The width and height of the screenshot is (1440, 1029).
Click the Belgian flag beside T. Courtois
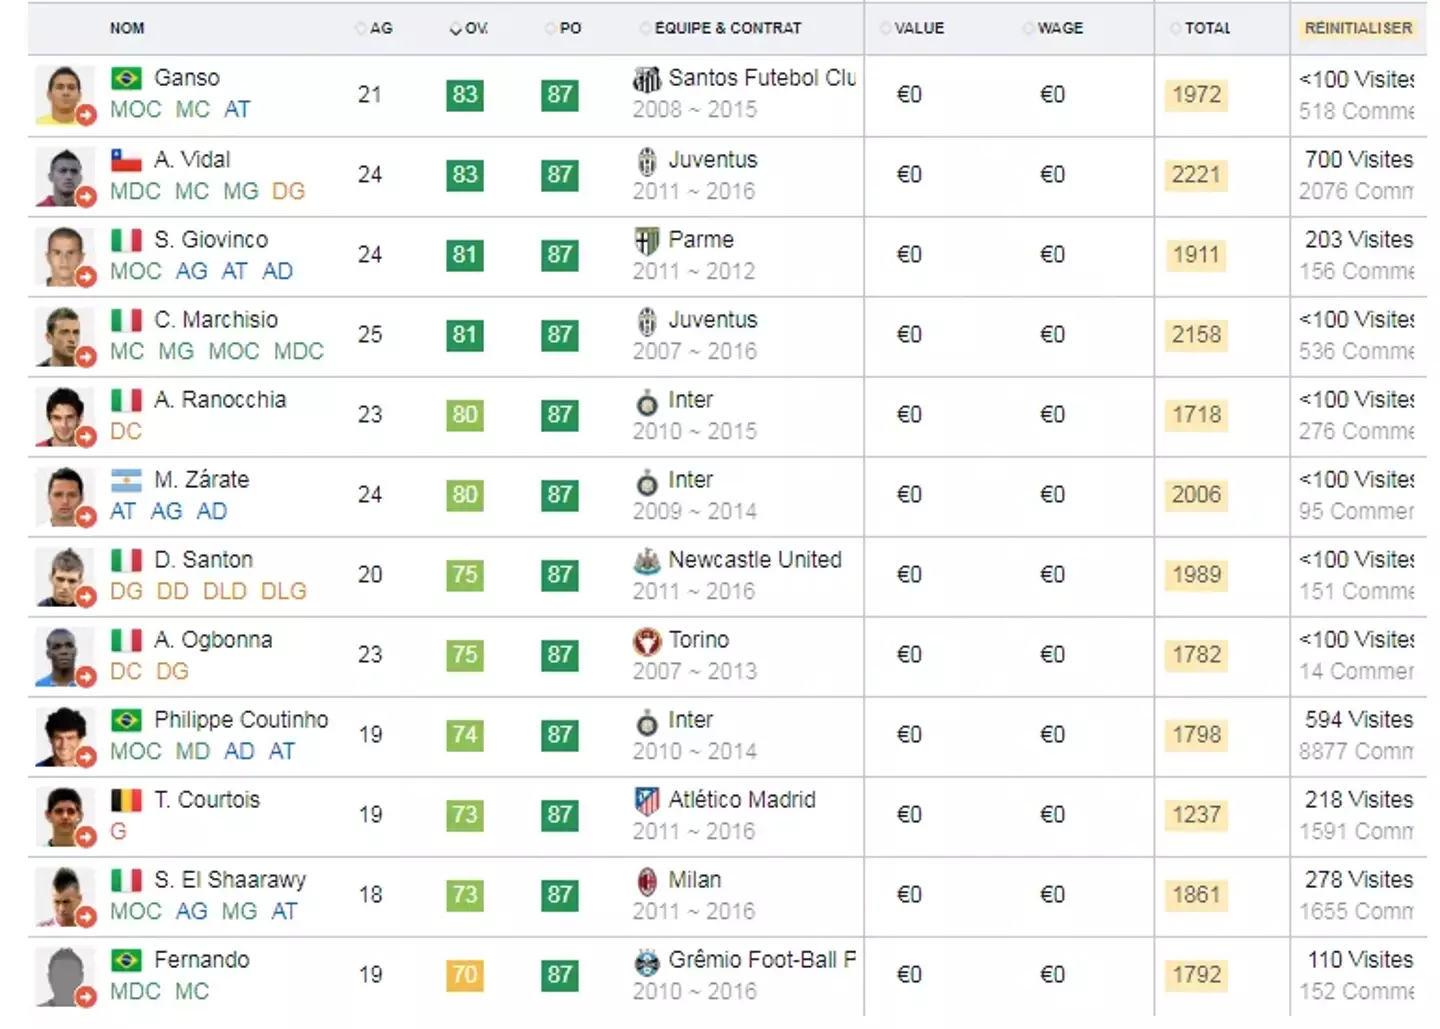[x=126, y=800]
